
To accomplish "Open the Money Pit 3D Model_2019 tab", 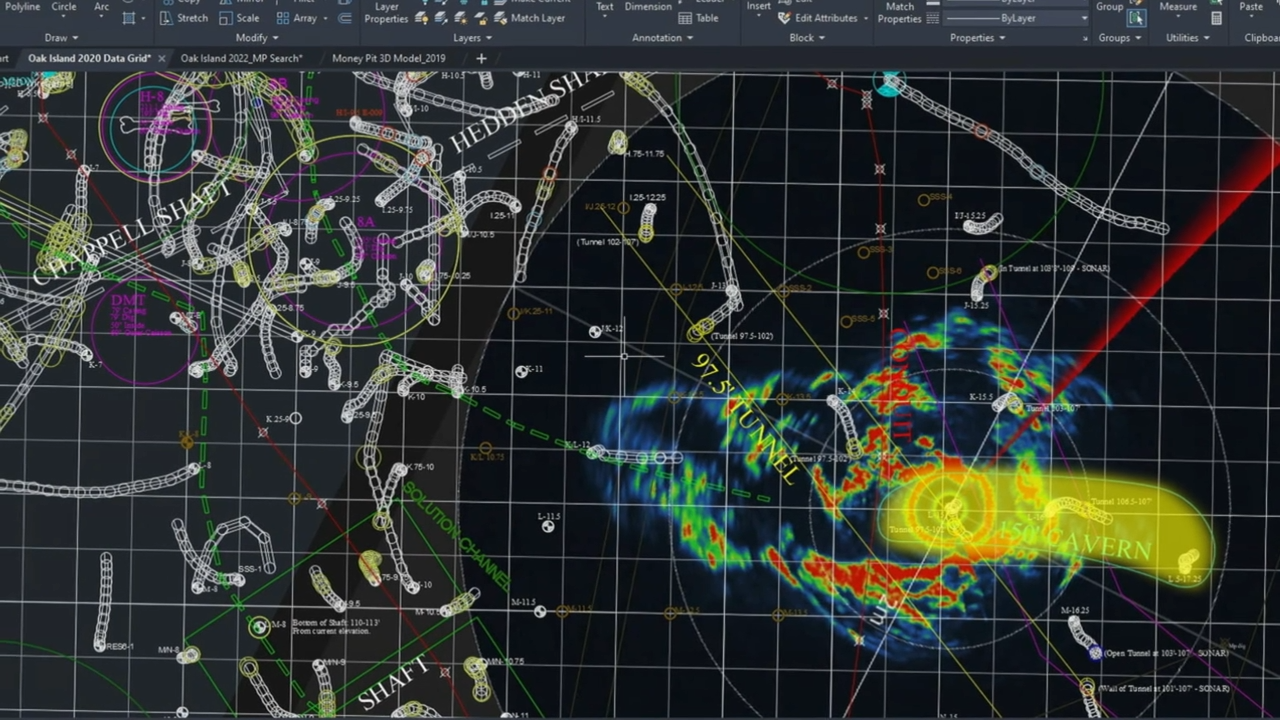I will (388, 58).
